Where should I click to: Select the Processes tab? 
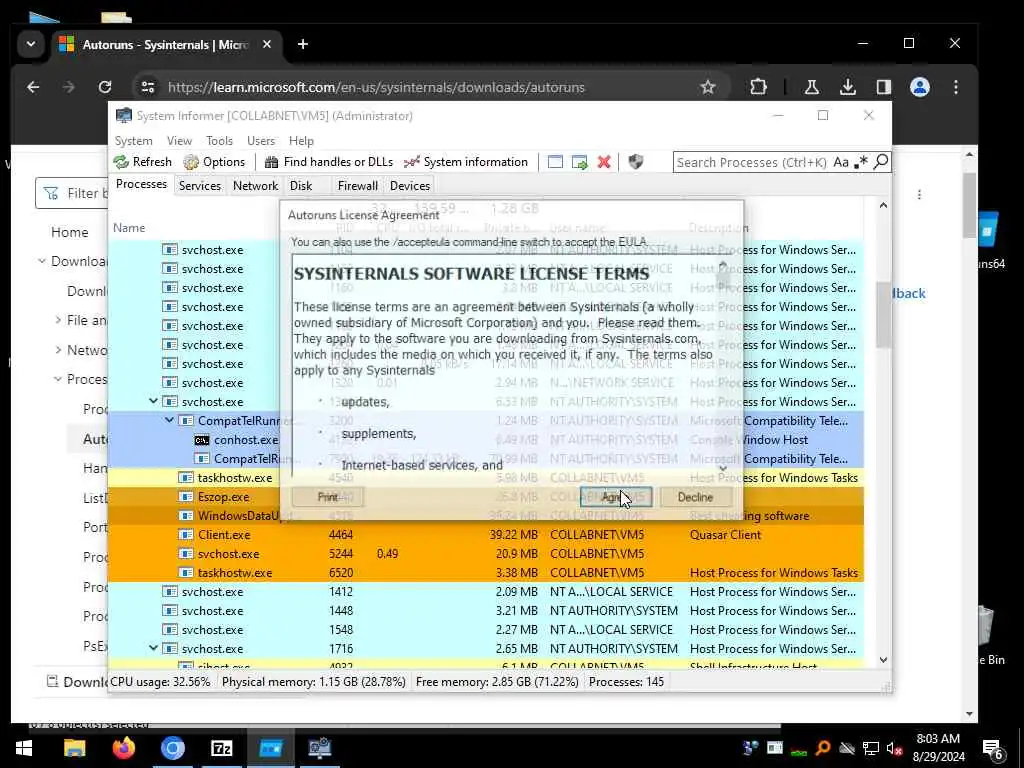tap(141, 184)
